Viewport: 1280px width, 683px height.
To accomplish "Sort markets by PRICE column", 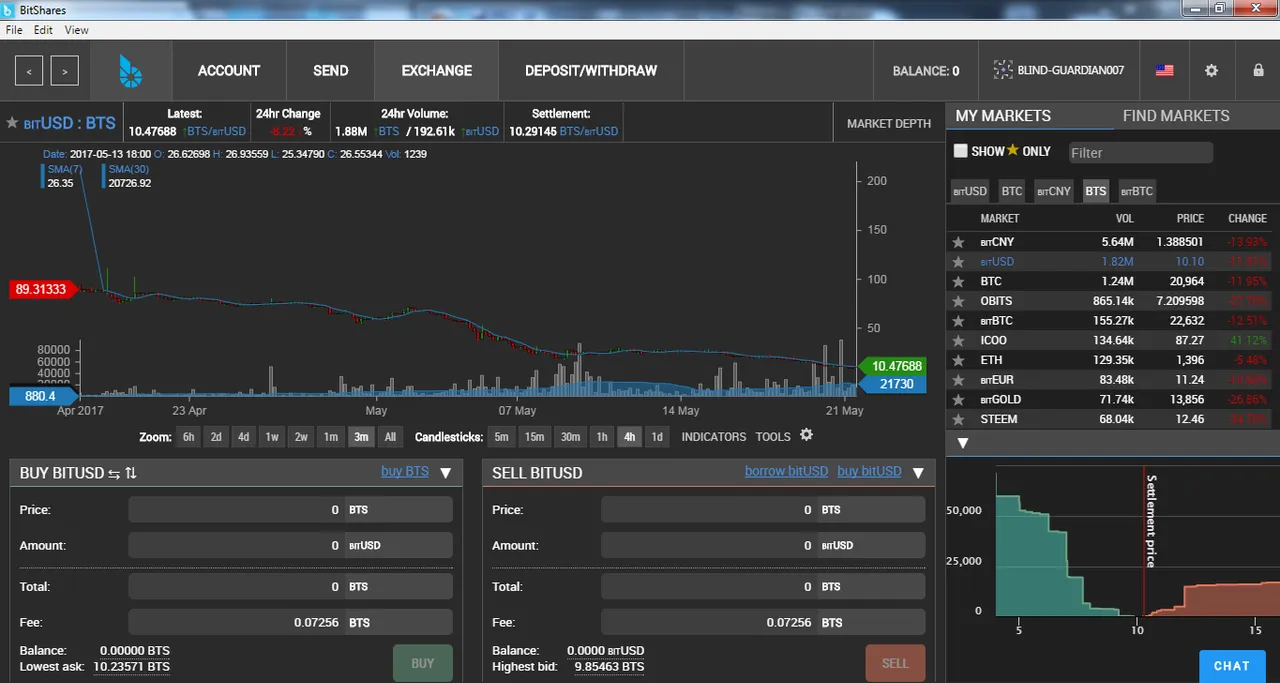I will [1190, 218].
